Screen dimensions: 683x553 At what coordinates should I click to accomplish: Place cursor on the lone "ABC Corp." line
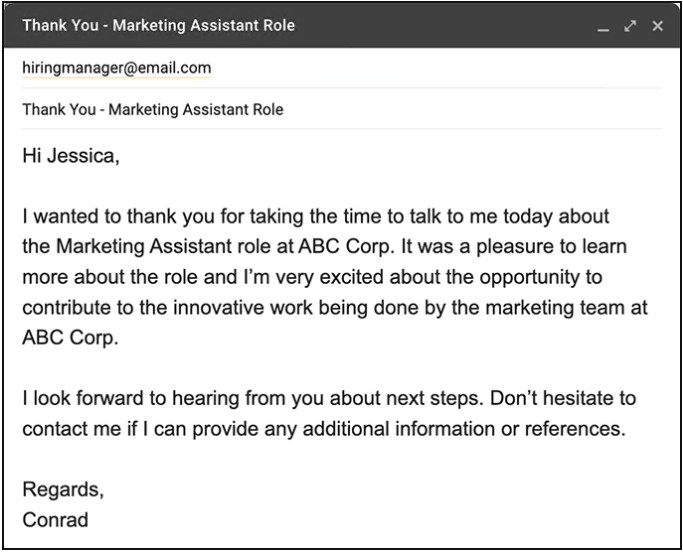tap(70, 336)
